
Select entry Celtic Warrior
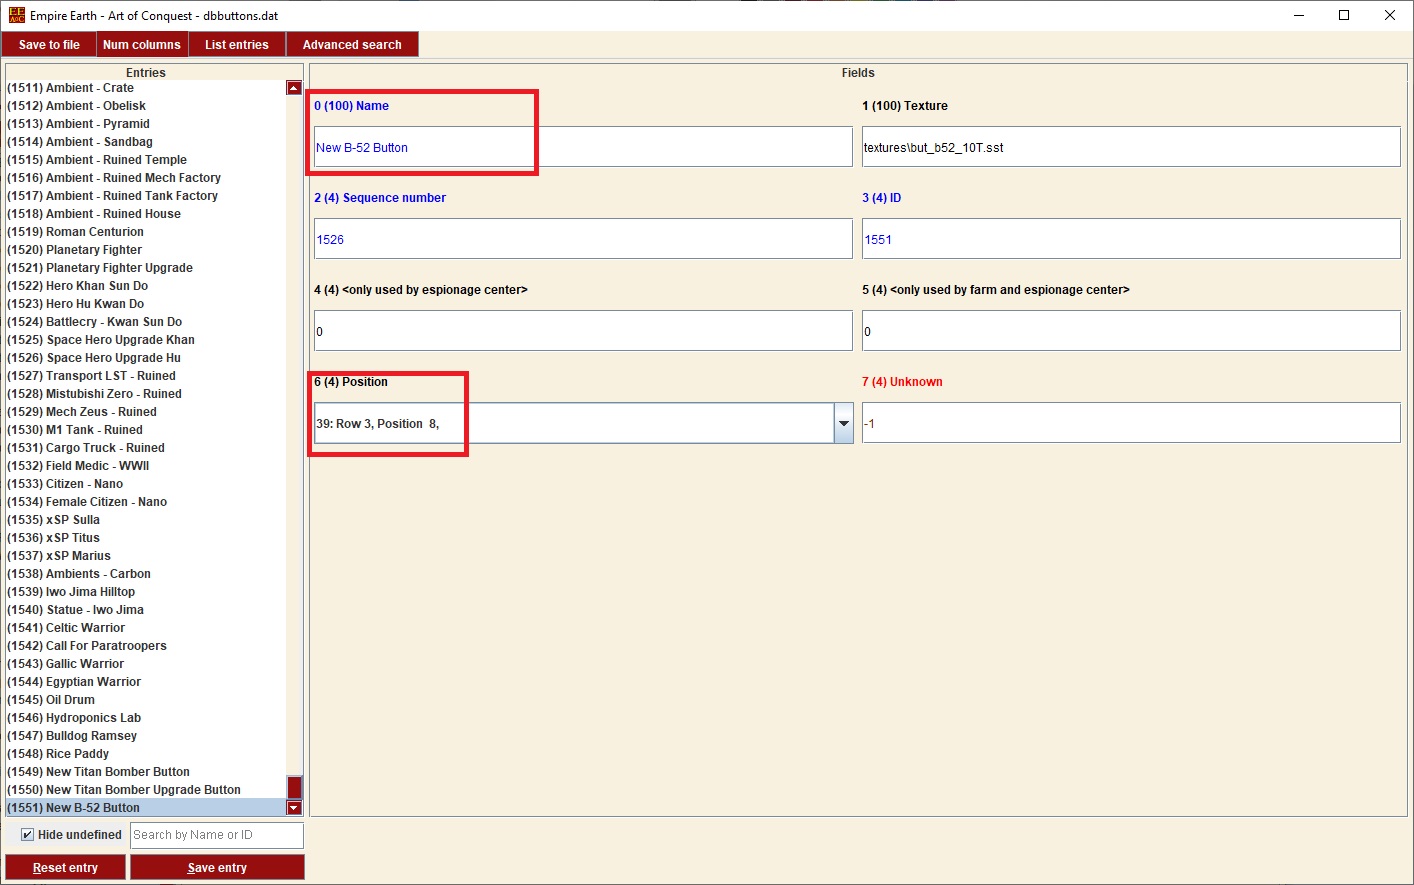coord(146,628)
